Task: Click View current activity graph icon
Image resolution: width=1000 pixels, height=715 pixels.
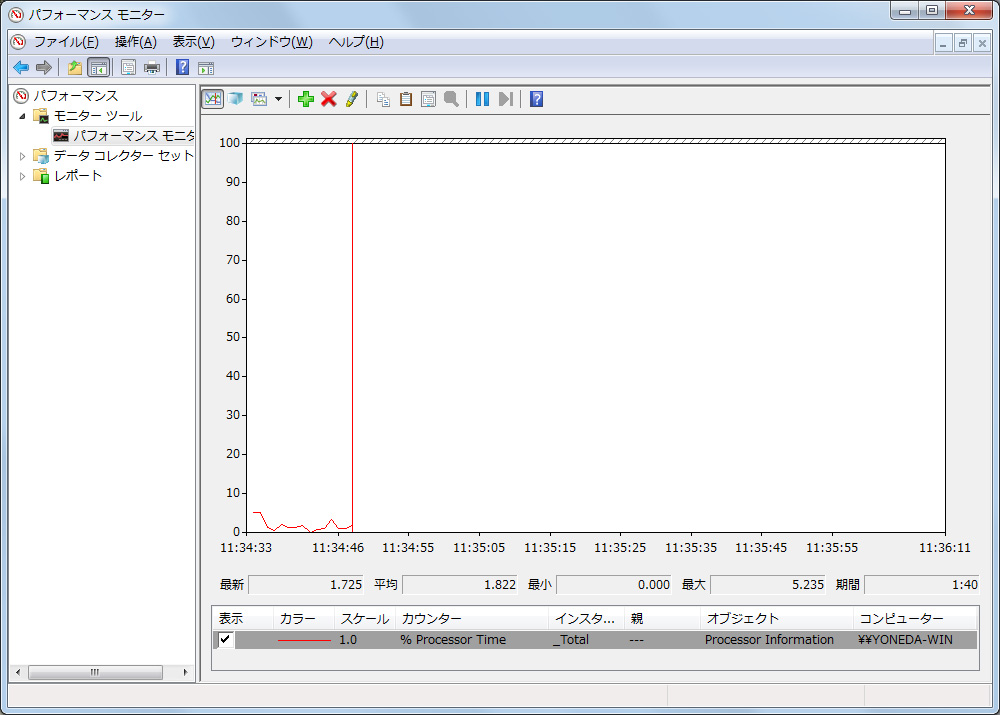Action: tap(213, 99)
